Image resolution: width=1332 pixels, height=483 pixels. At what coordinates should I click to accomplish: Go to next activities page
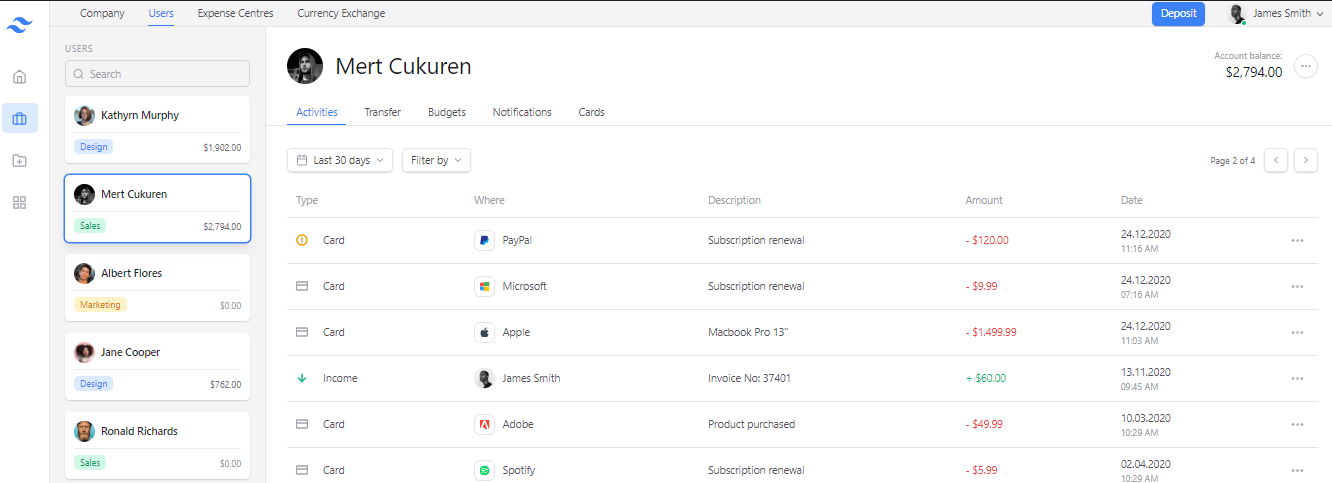tap(1306, 160)
